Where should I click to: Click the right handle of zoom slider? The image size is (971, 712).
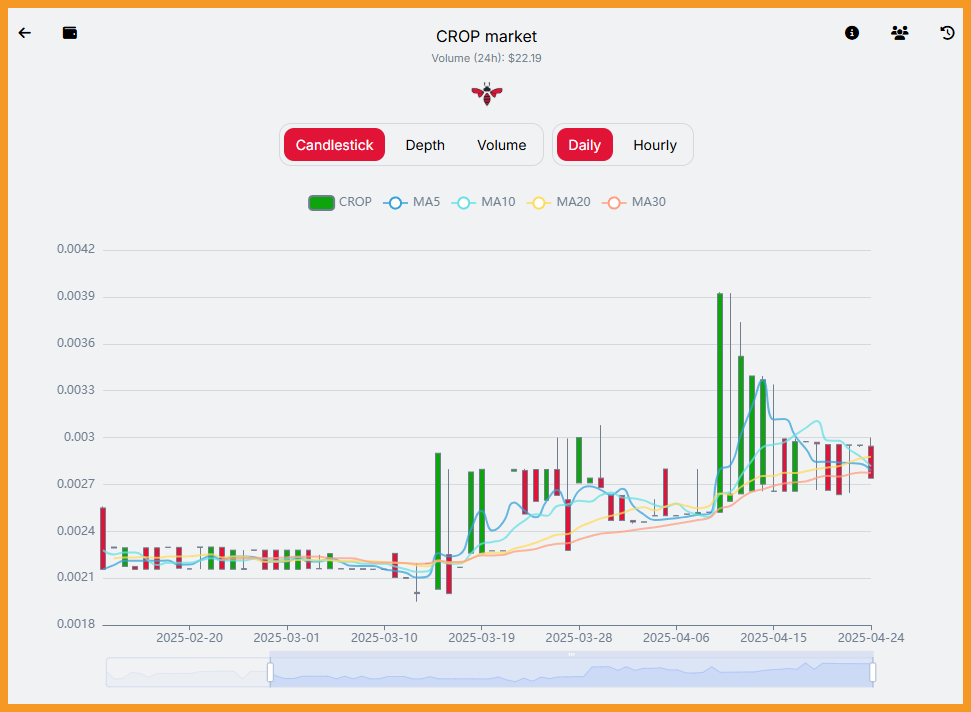coord(873,672)
